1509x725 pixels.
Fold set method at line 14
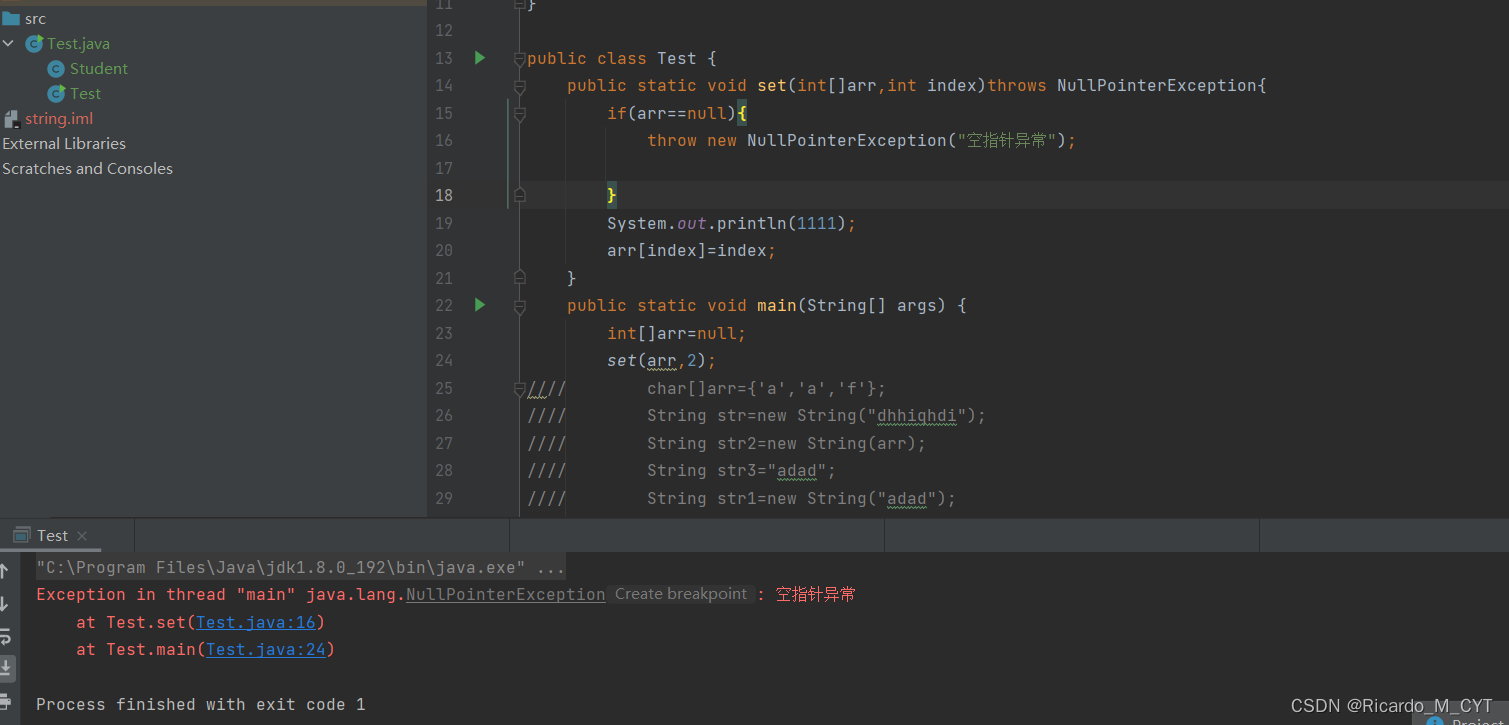[519, 86]
